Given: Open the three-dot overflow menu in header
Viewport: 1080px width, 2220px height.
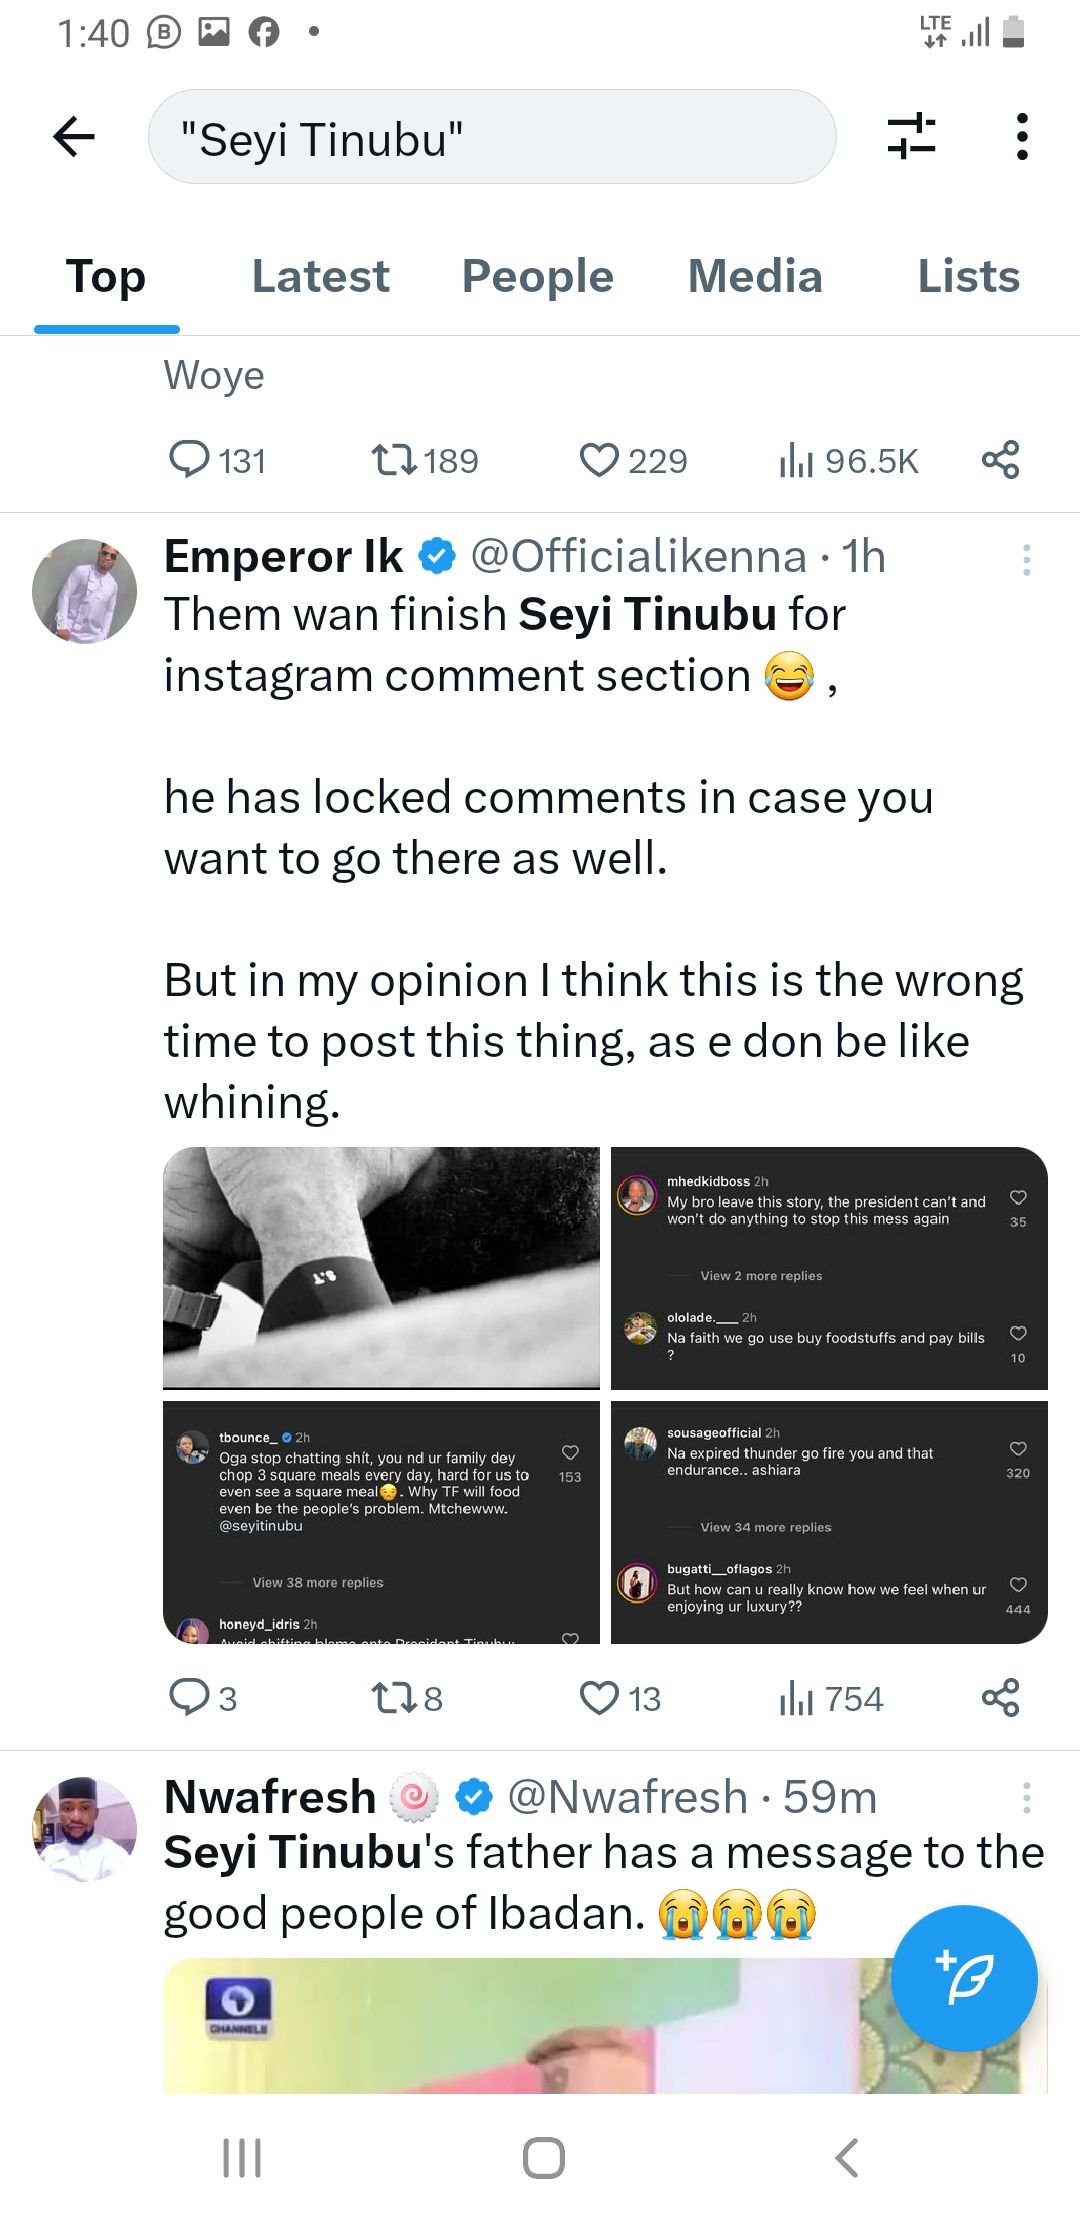Looking at the screenshot, I should 1021,137.
